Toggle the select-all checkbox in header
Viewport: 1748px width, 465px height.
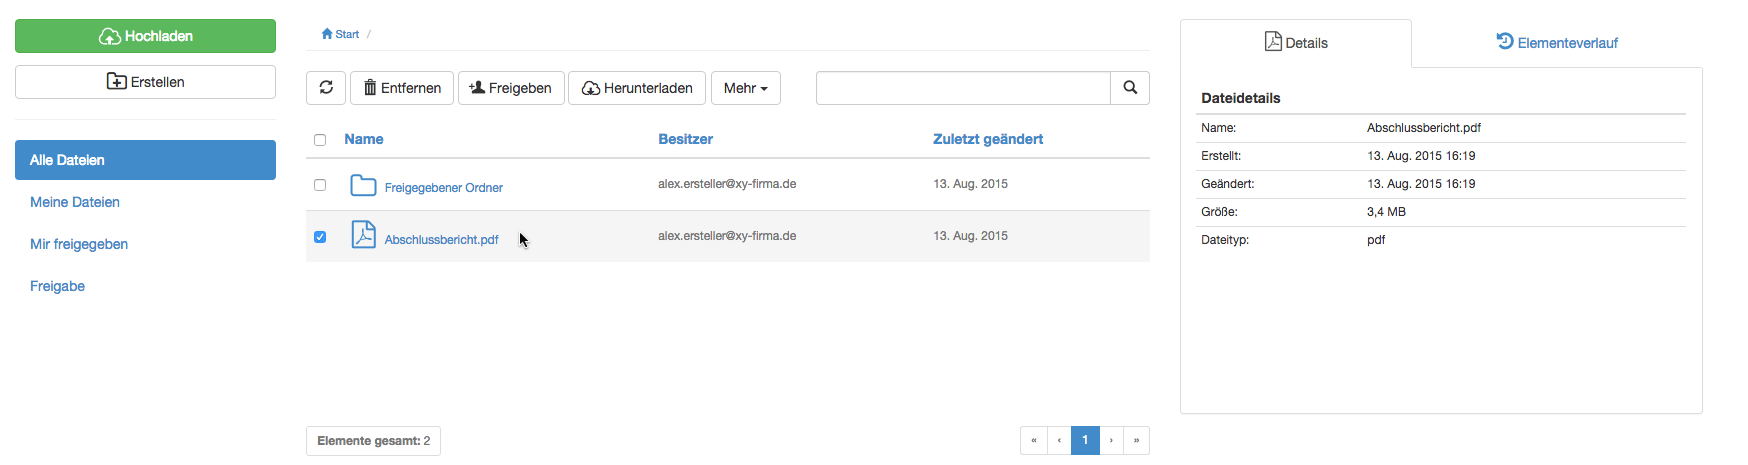(320, 140)
